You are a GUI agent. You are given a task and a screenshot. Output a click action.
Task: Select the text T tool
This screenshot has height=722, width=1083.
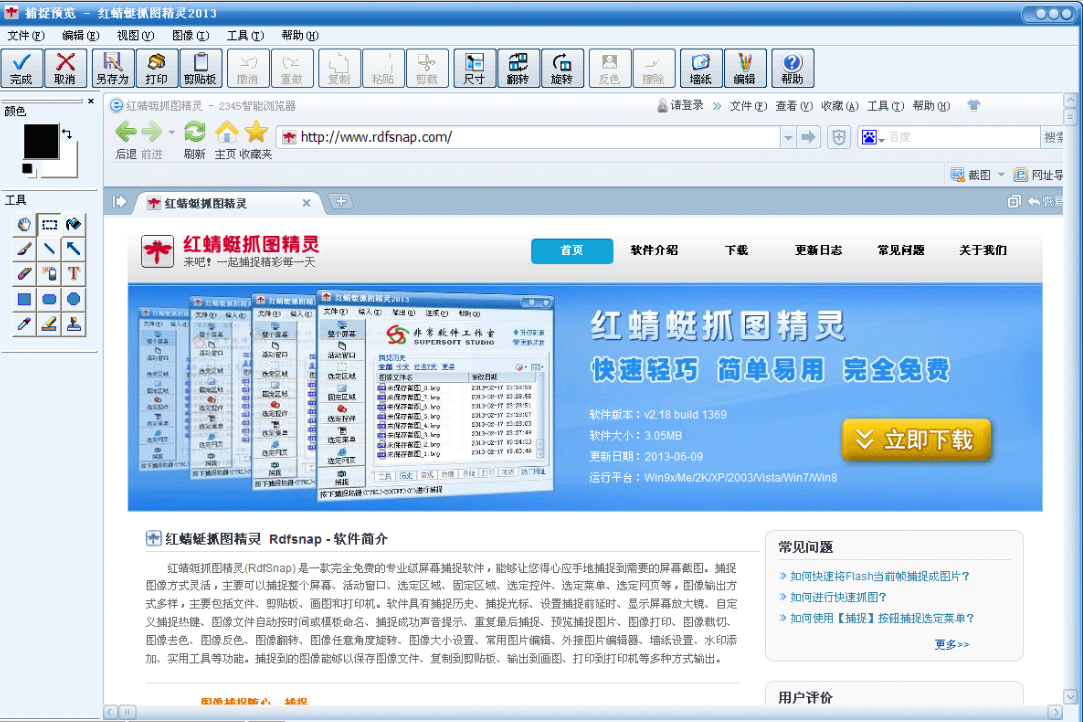[73, 274]
